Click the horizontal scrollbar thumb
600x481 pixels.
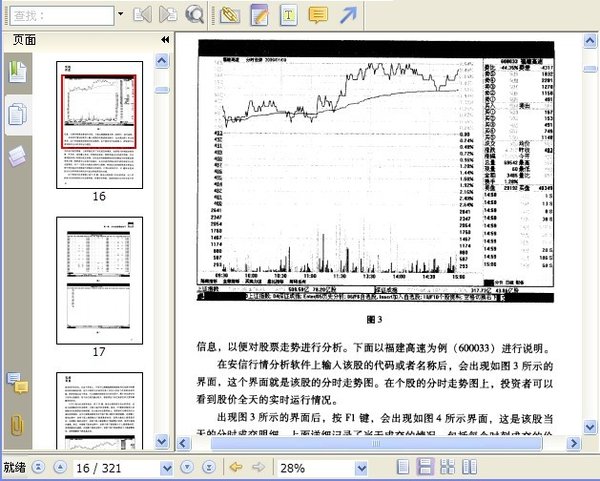click(376, 443)
